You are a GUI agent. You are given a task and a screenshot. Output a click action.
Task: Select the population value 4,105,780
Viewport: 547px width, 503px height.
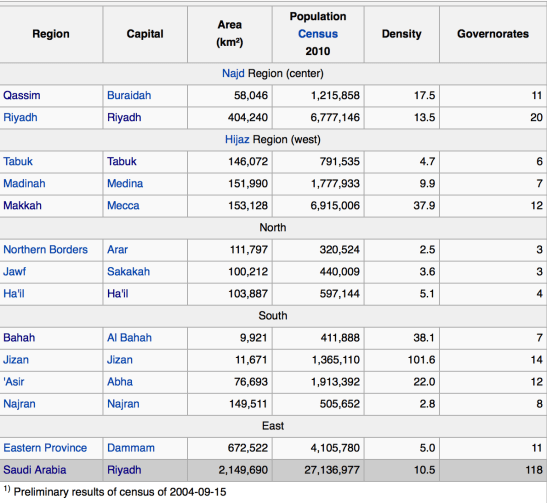point(335,448)
